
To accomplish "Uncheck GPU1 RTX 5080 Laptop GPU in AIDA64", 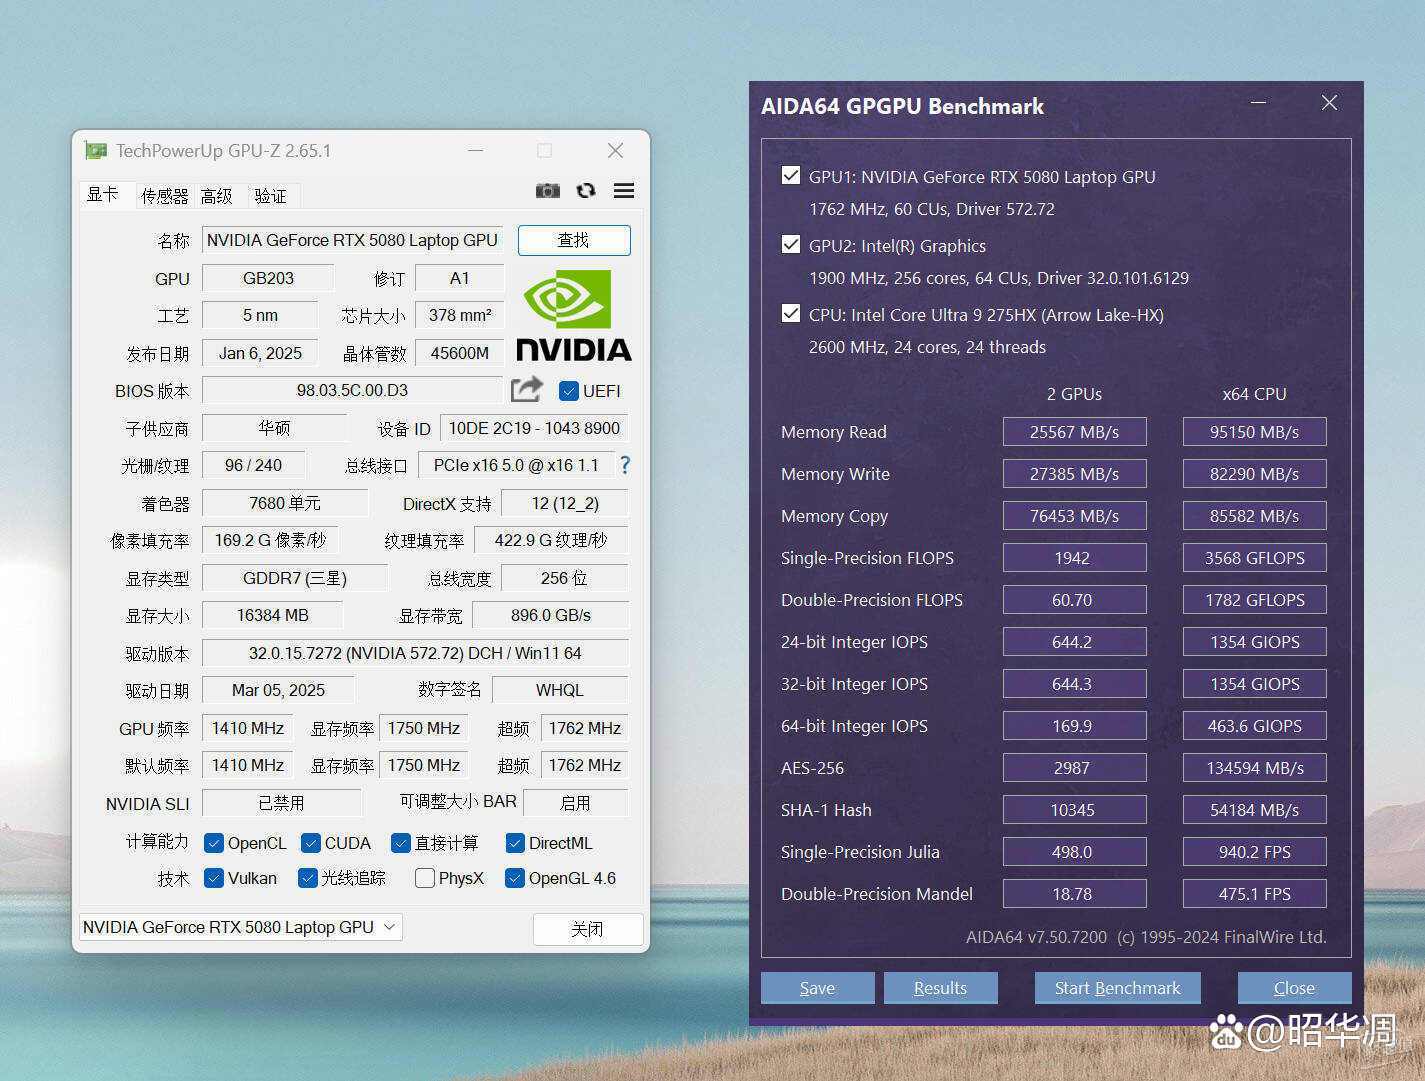I will [x=791, y=176].
